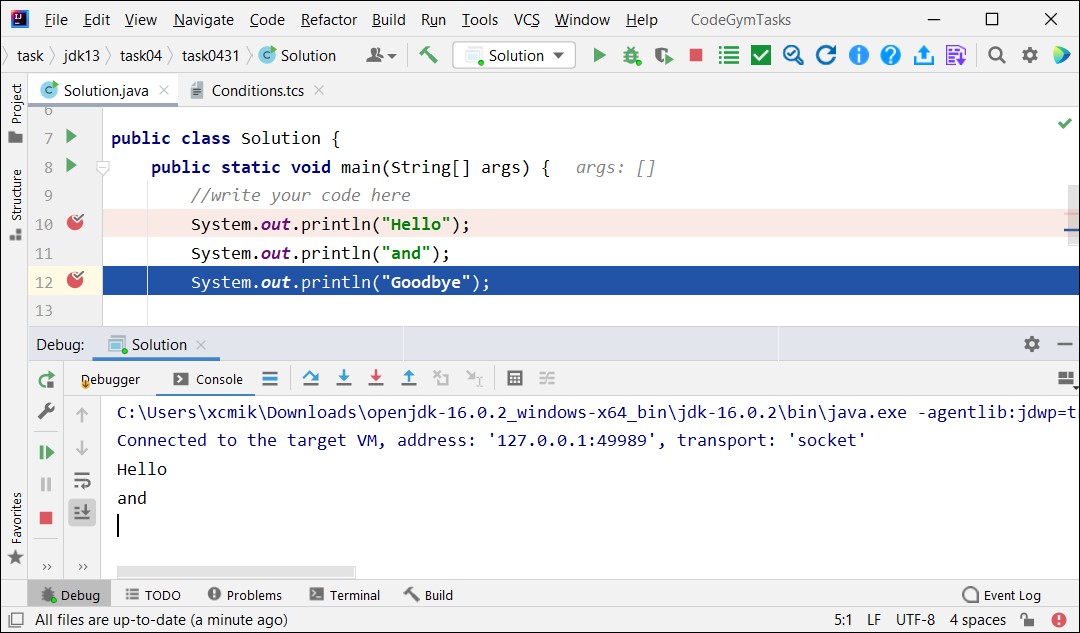The image size is (1080, 633).
Task: Switch to the Debugger tab
Action: point(110,379)
